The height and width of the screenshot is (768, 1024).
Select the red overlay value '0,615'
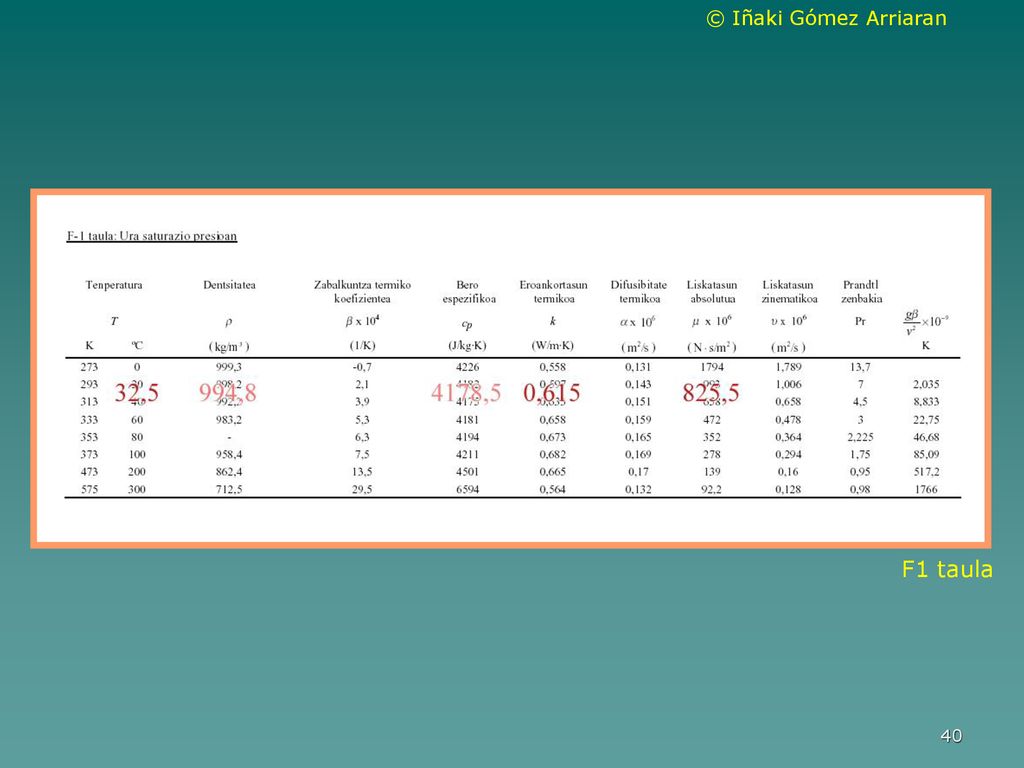[551, 392]
